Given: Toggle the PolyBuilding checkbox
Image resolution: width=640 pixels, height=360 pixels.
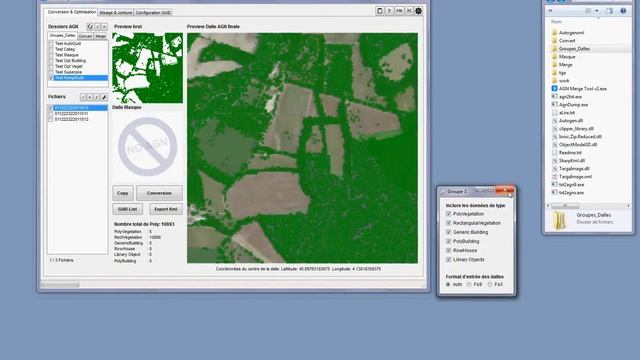Looking at the screenshot, I should [x=449, y=242].
